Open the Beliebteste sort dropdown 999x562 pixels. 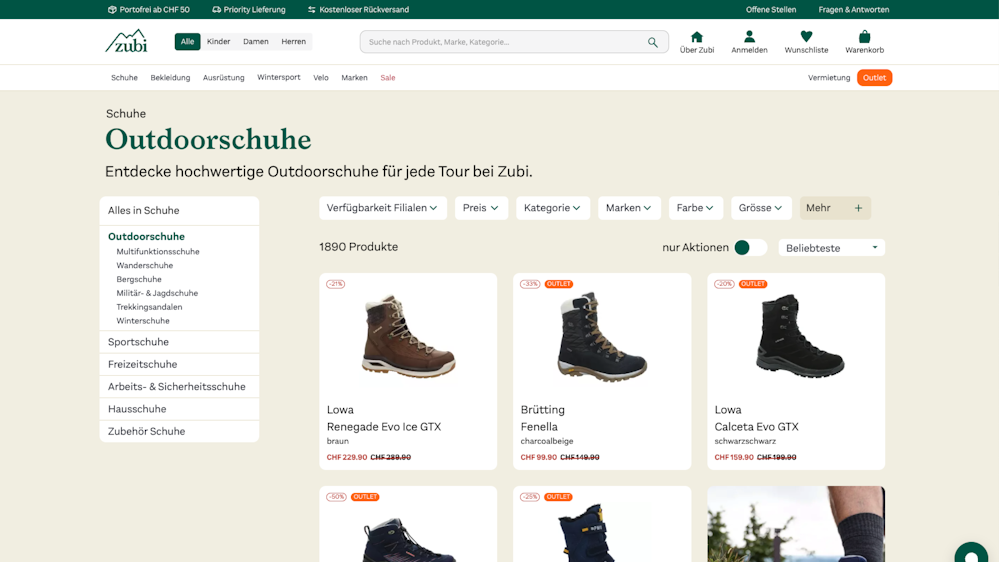[831, 248]
